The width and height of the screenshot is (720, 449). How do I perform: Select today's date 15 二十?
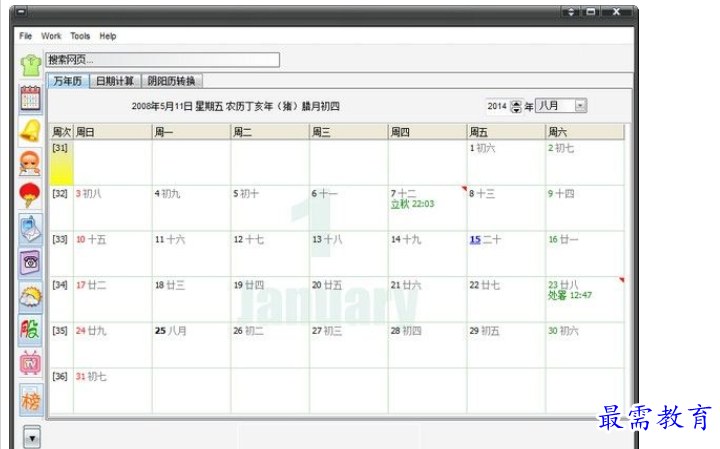(x=506, y=253)
